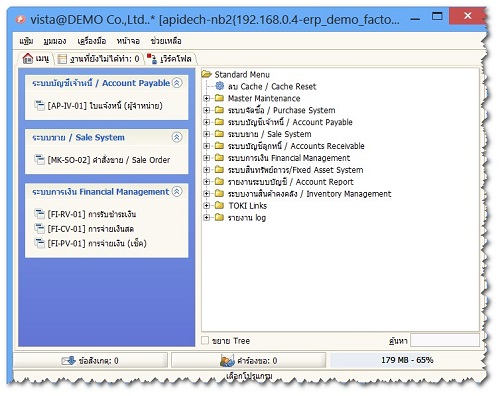Collapse the Financial Management panel
This screenshot has height=396, width=500.
tap(177, 191)
